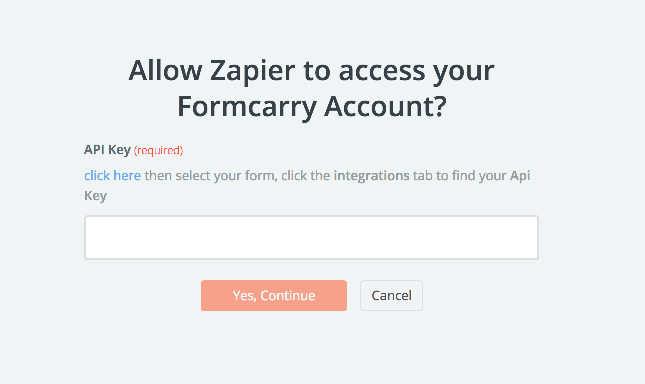Click the 'Allow Zapier to access your' heading line

tap(311, 70)
